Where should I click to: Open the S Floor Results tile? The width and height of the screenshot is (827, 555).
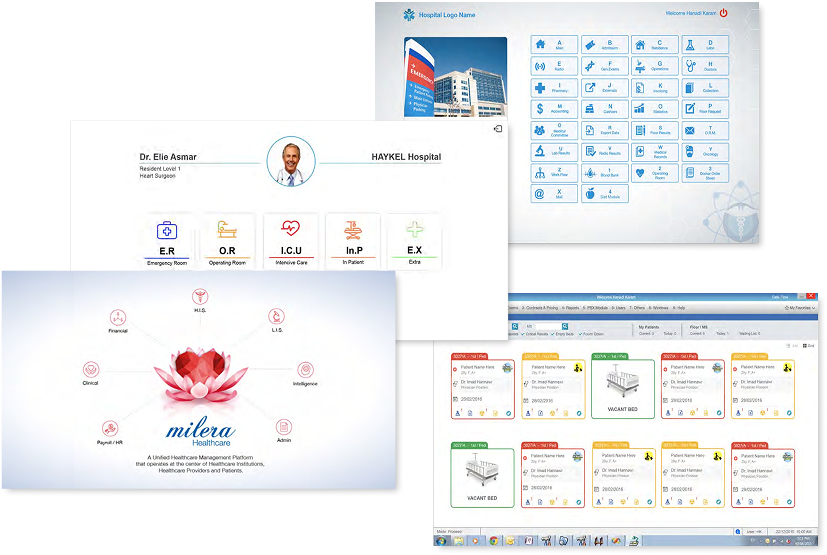[655, 130]
